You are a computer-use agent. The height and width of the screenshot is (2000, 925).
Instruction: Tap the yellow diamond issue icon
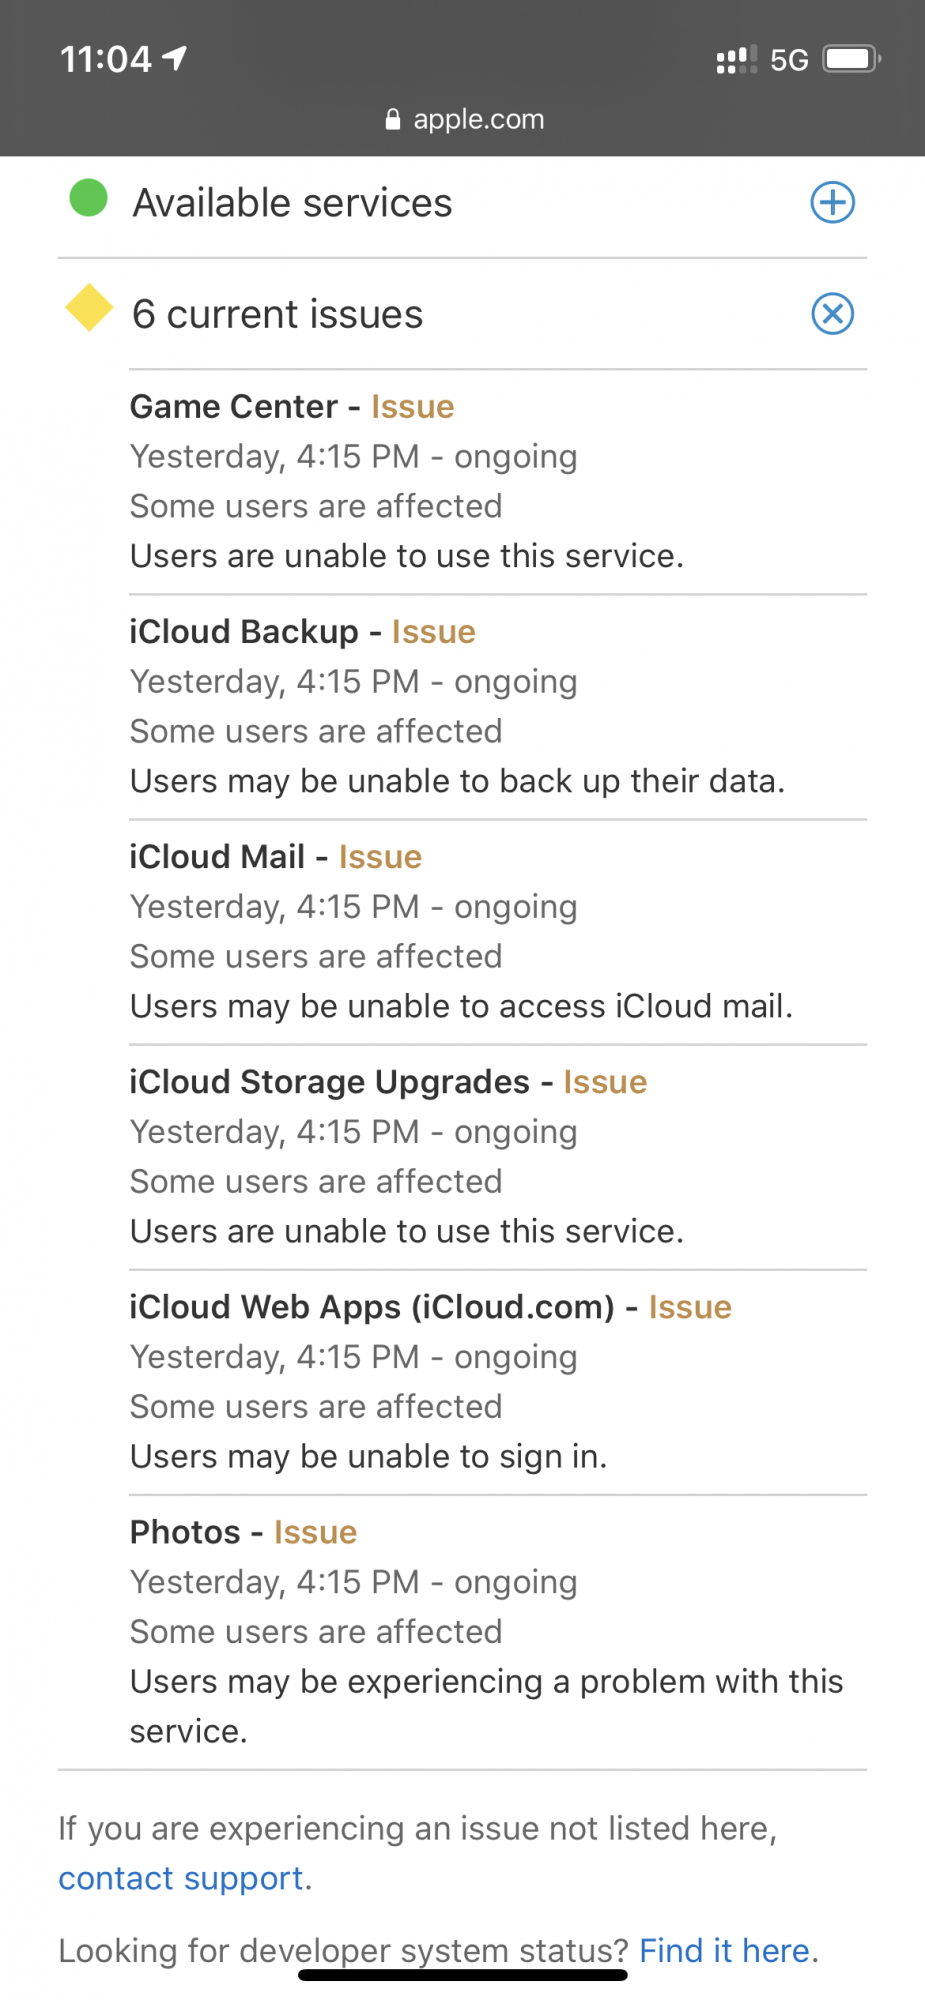click(x=89, y=308)
